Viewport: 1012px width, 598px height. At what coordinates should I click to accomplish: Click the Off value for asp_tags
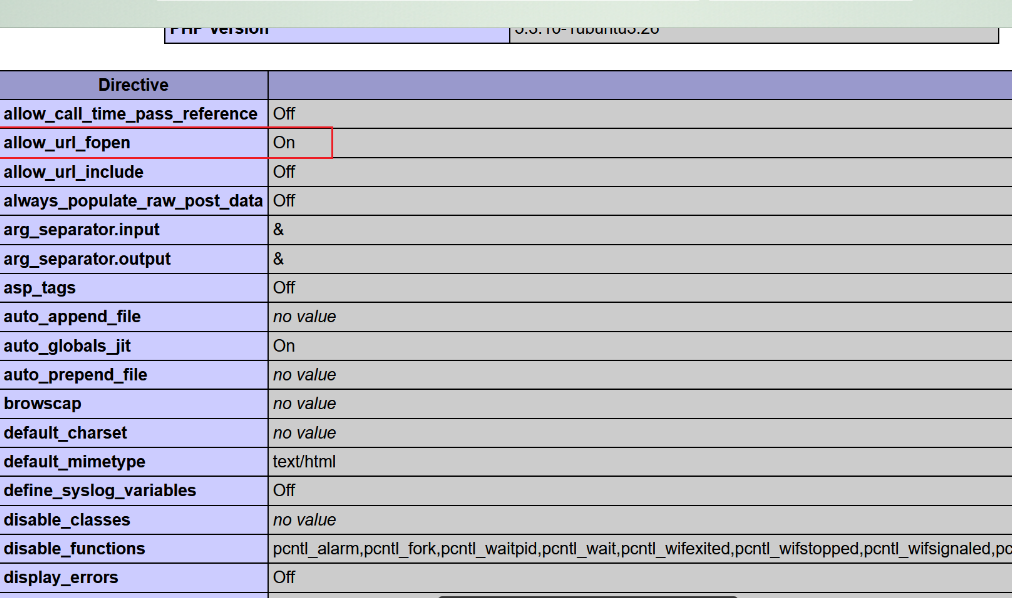(284, 288)
